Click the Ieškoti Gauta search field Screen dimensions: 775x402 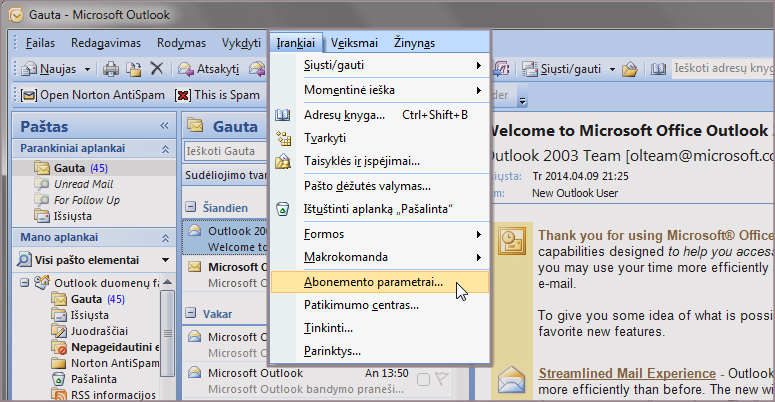225,152
